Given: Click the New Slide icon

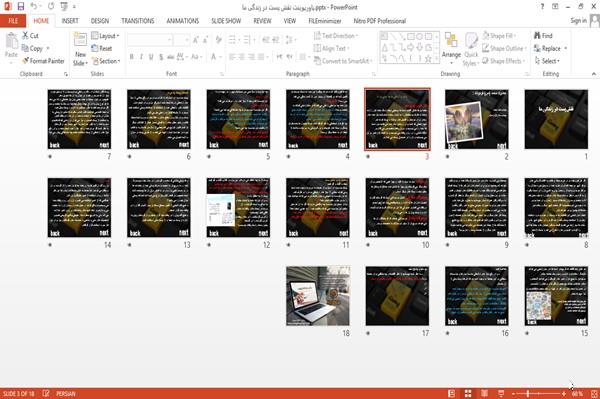Looking at the screenshot, I should coord(80,40).
